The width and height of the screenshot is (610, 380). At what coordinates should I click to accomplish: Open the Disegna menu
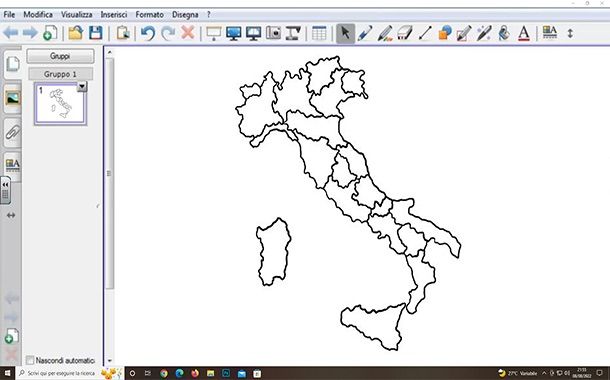coord(185,15)
